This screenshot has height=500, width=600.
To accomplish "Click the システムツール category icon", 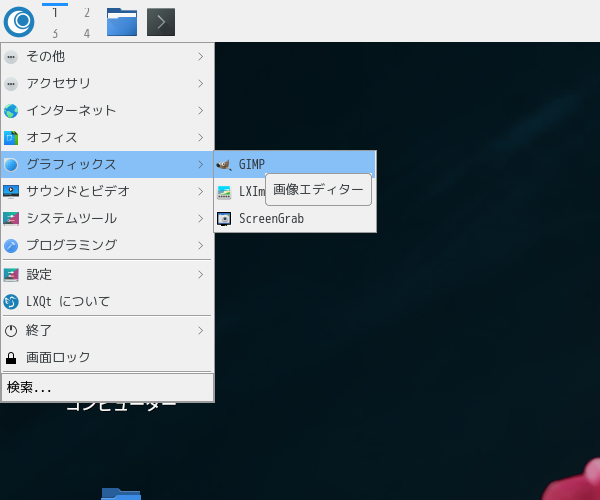I will tap(11, 218).
